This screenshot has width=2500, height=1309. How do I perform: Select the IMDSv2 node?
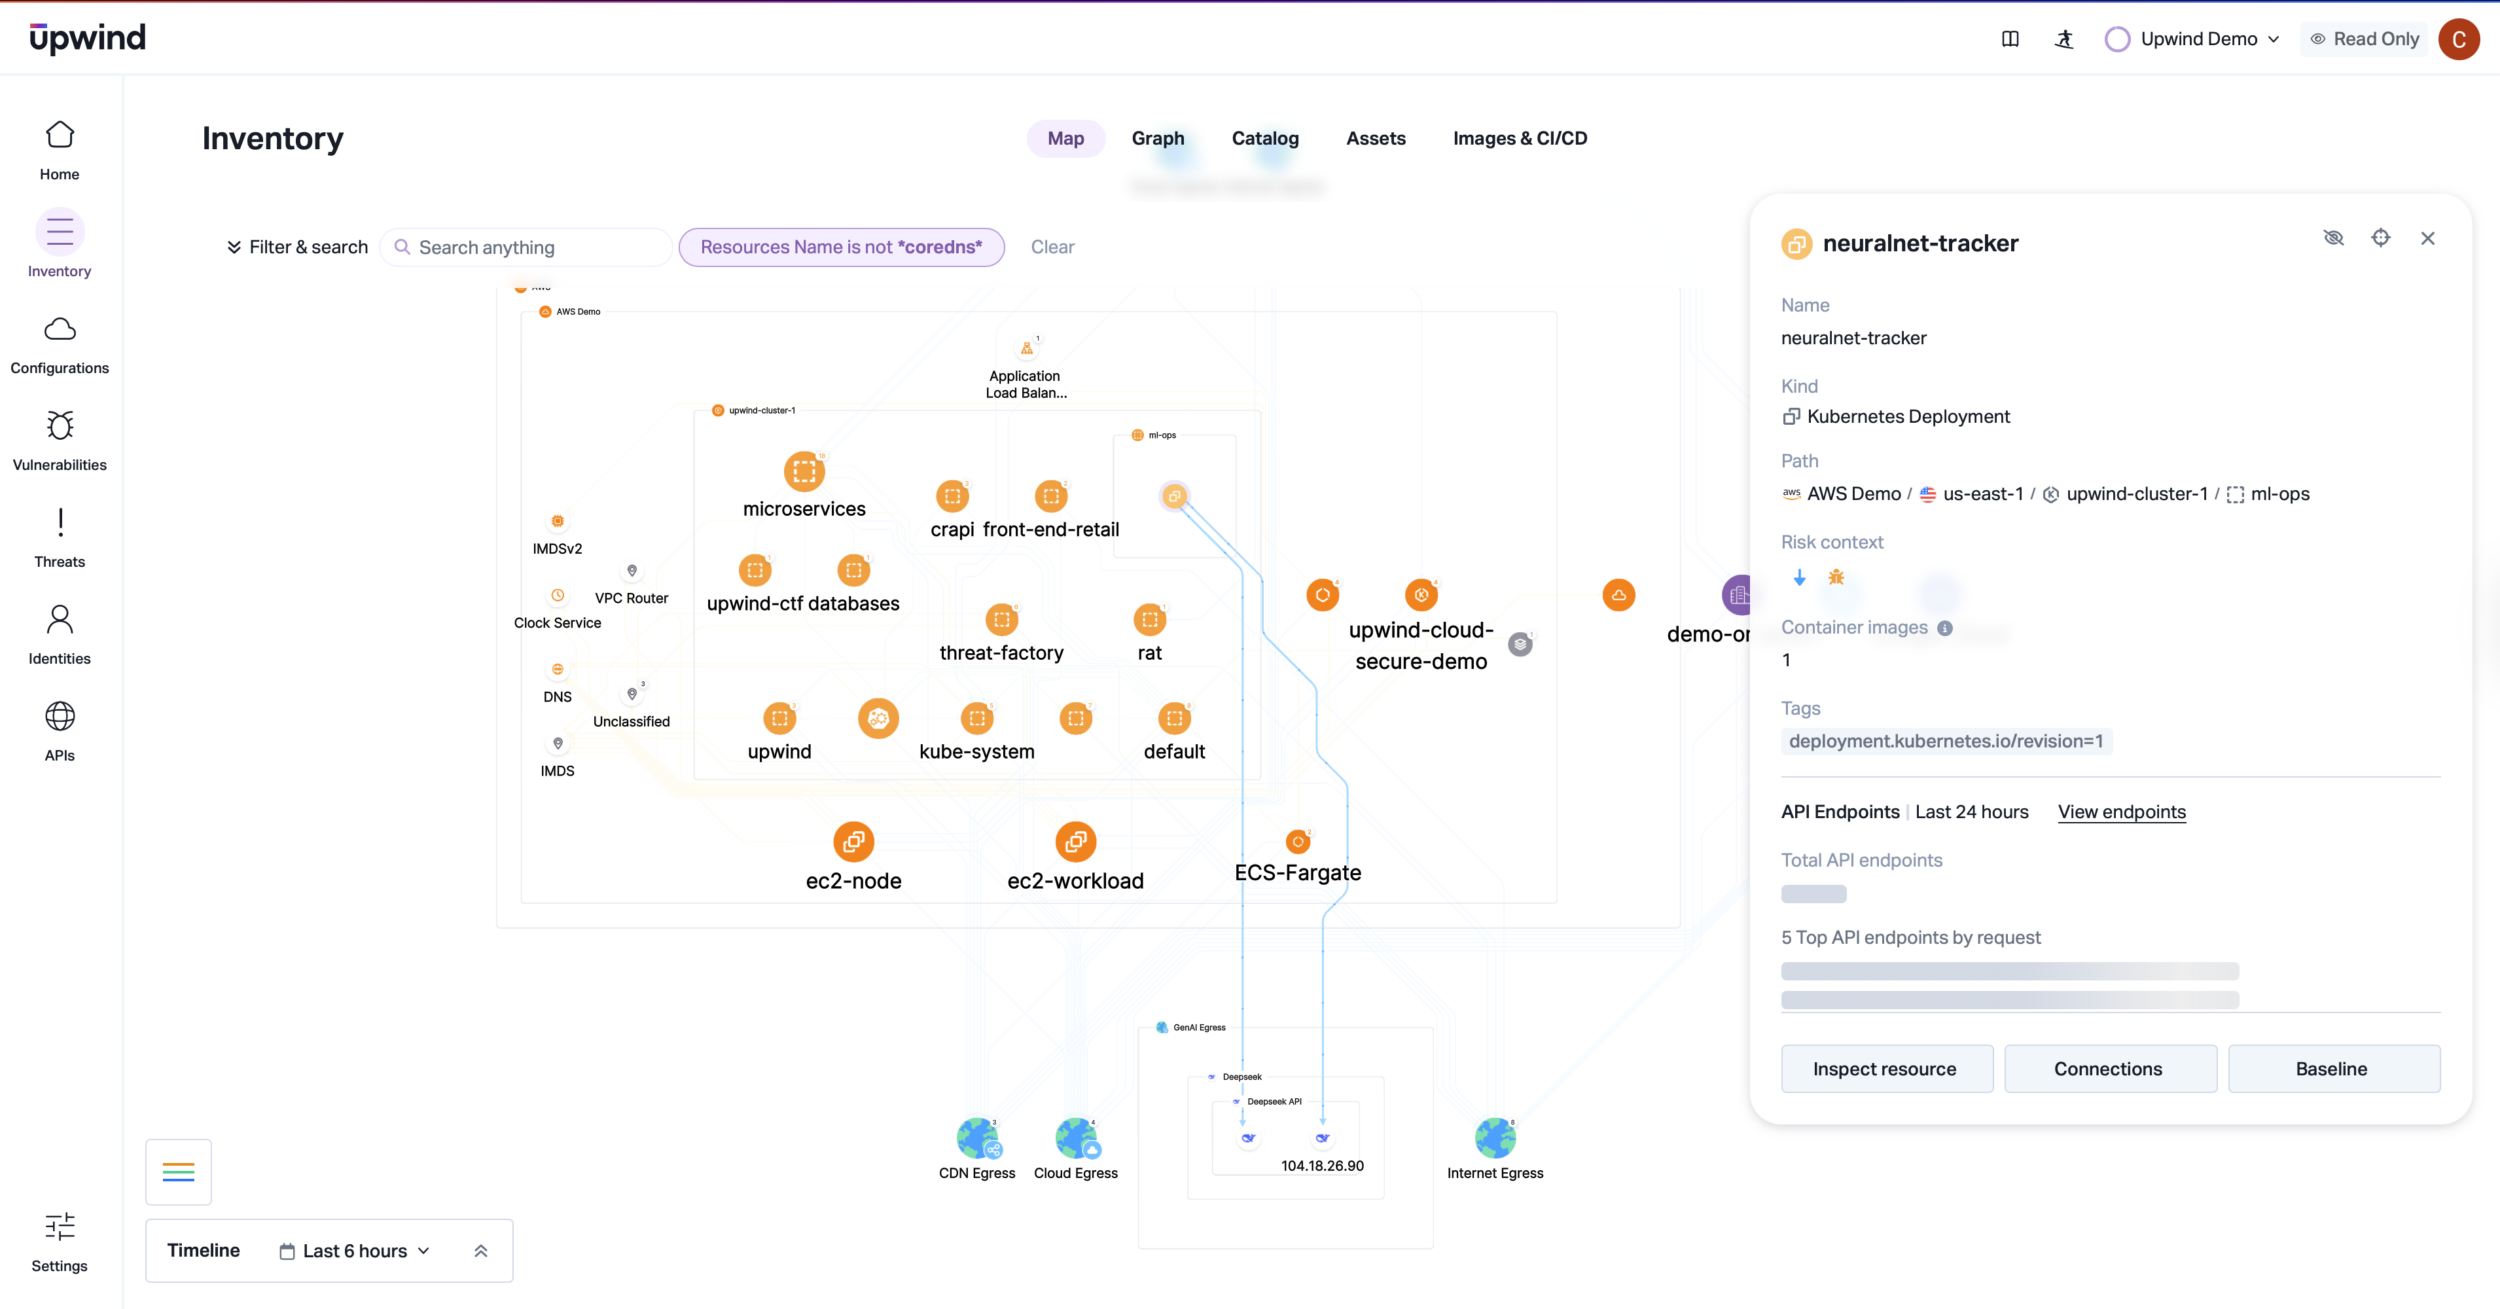[557, 521]
